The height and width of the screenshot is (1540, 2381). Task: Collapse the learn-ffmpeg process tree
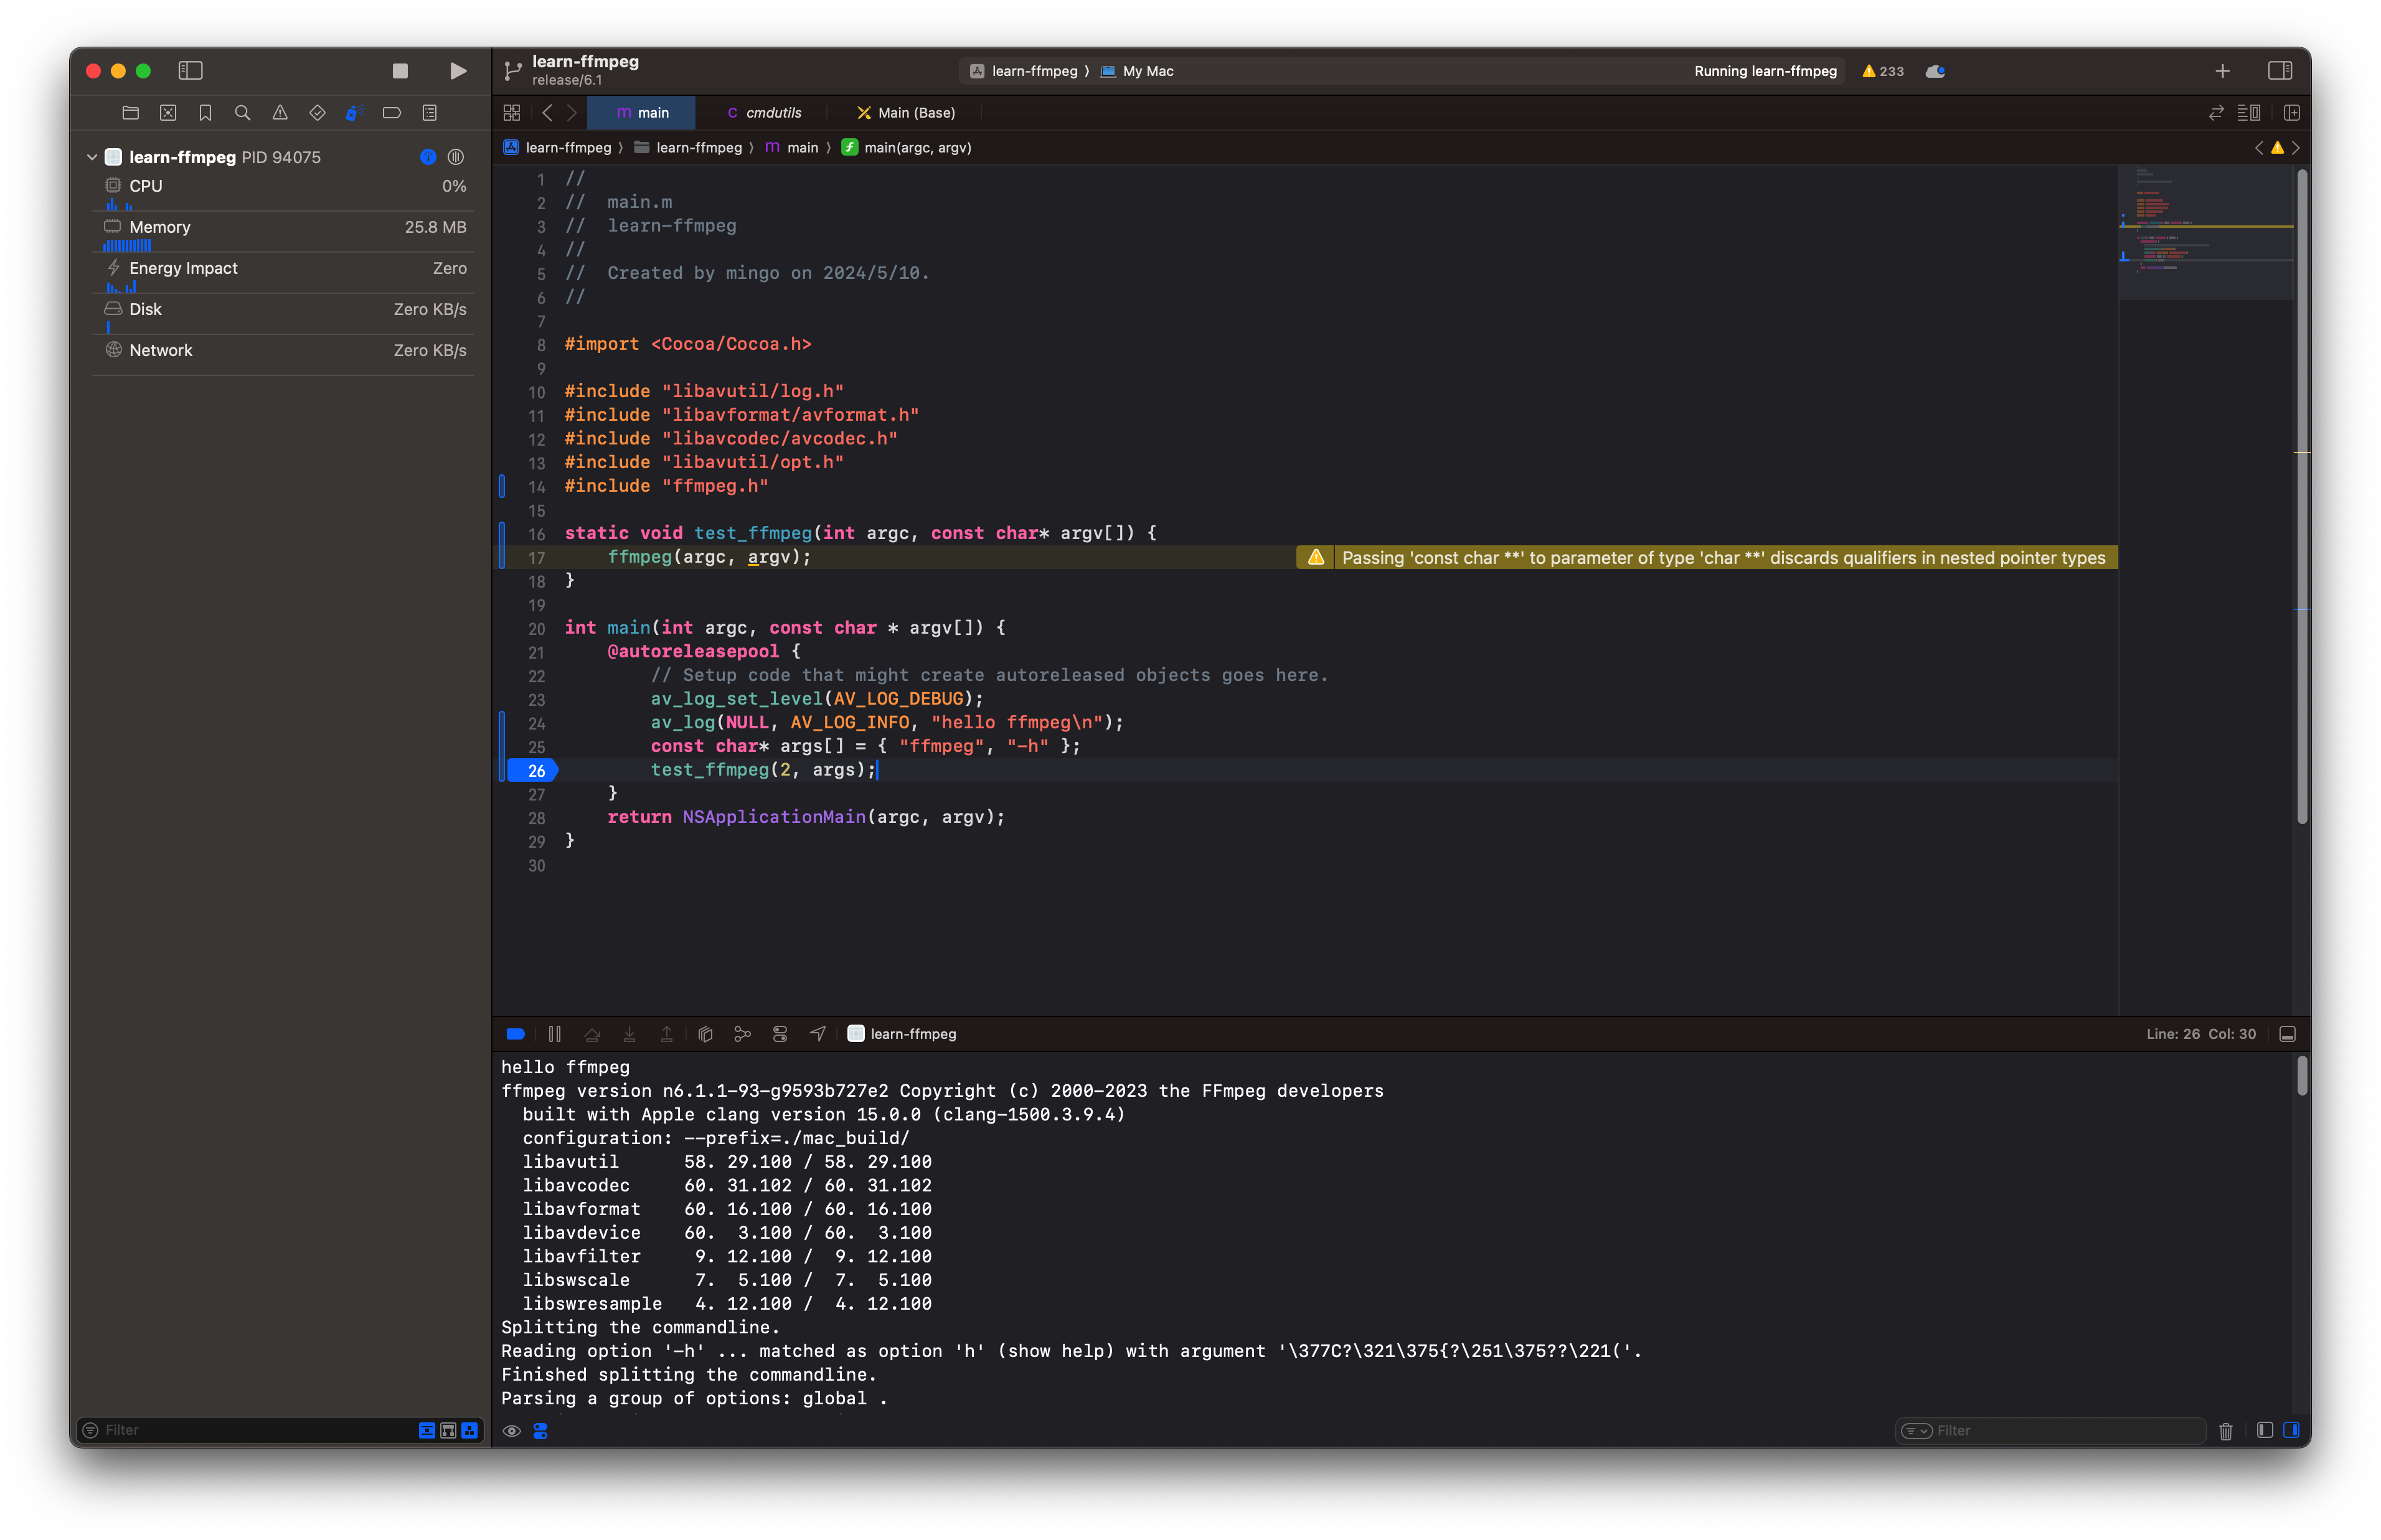click(x=92, y=157)
